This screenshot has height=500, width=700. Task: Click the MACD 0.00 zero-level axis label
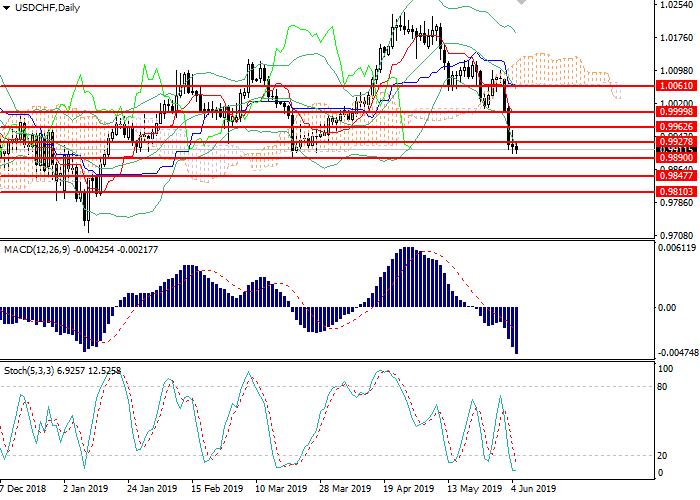[x=668, y=307]
